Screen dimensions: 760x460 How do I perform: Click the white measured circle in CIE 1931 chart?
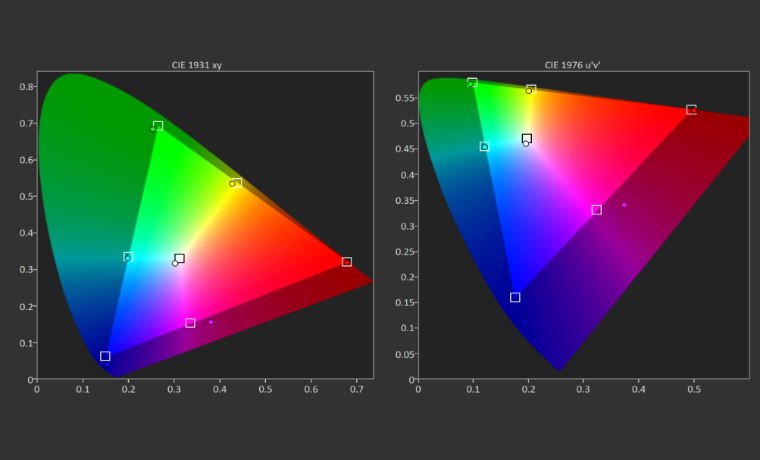[175, 263]
